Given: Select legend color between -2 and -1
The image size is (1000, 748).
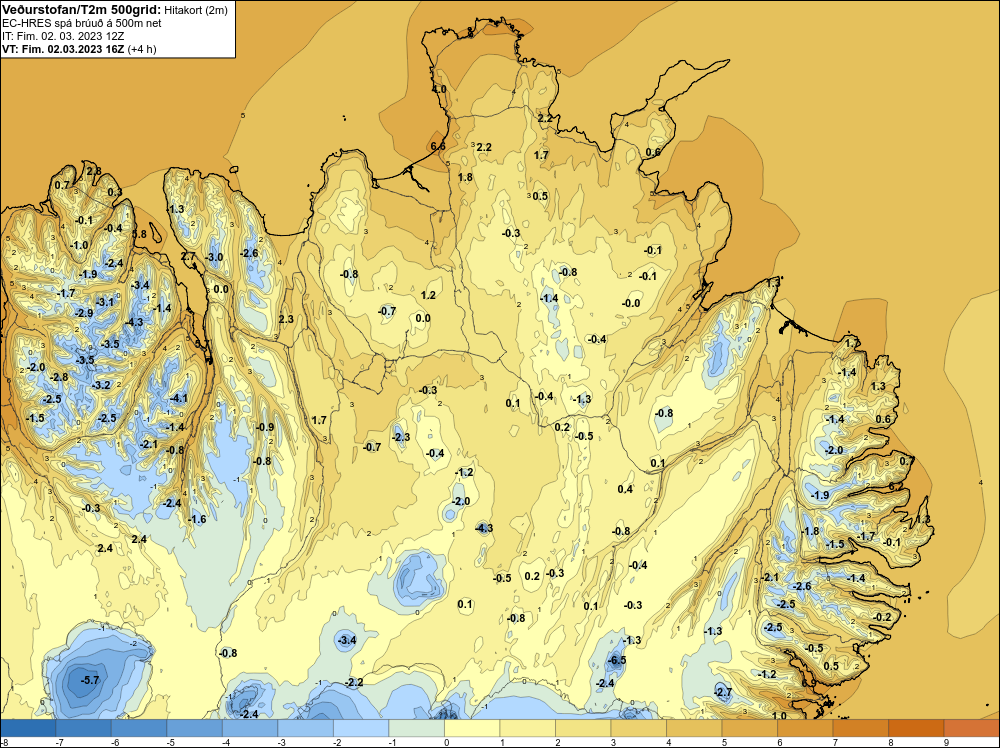Looking at the screenshot, I should (x=361, y=728).
